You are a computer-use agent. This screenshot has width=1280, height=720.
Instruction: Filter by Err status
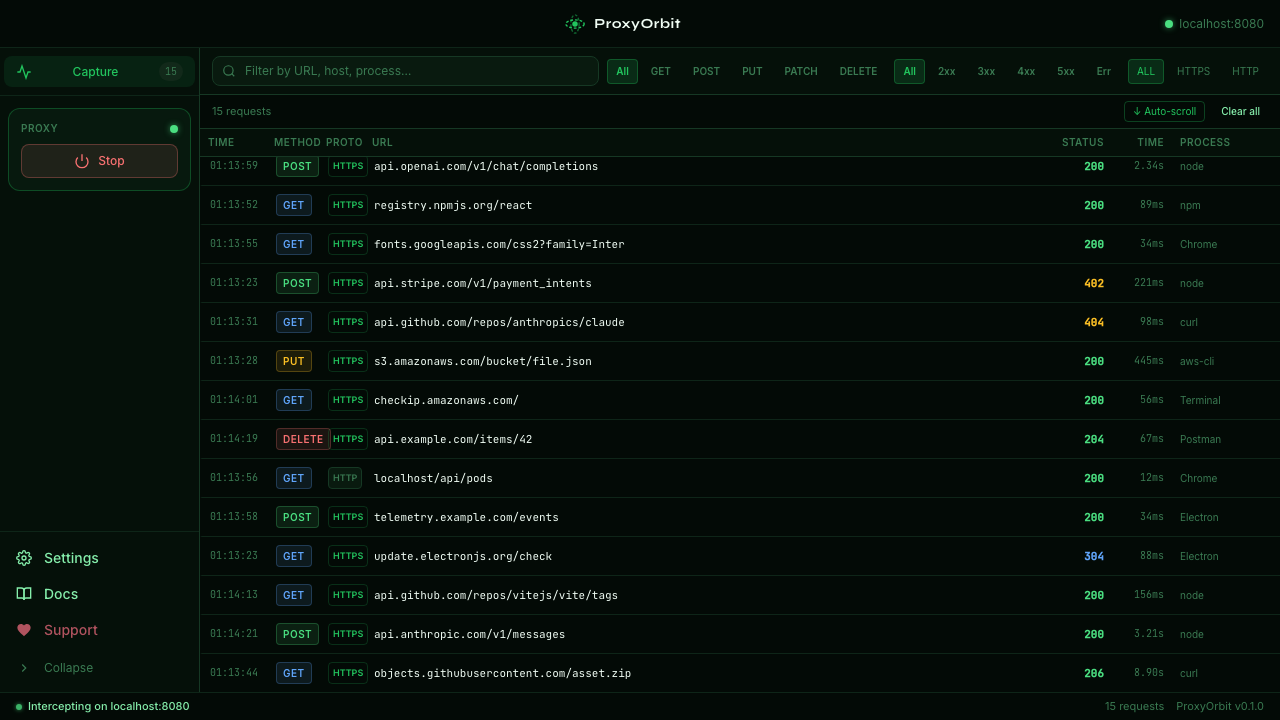(x=1104, y=71)
